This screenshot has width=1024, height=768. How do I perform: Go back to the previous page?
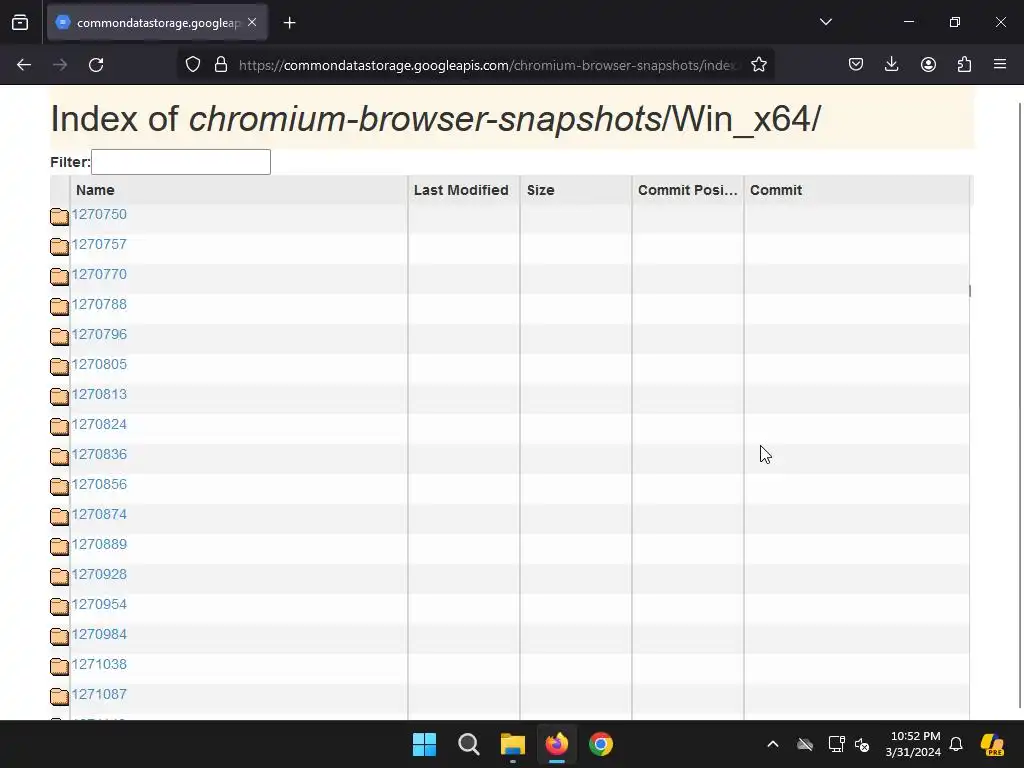[24, 65]
